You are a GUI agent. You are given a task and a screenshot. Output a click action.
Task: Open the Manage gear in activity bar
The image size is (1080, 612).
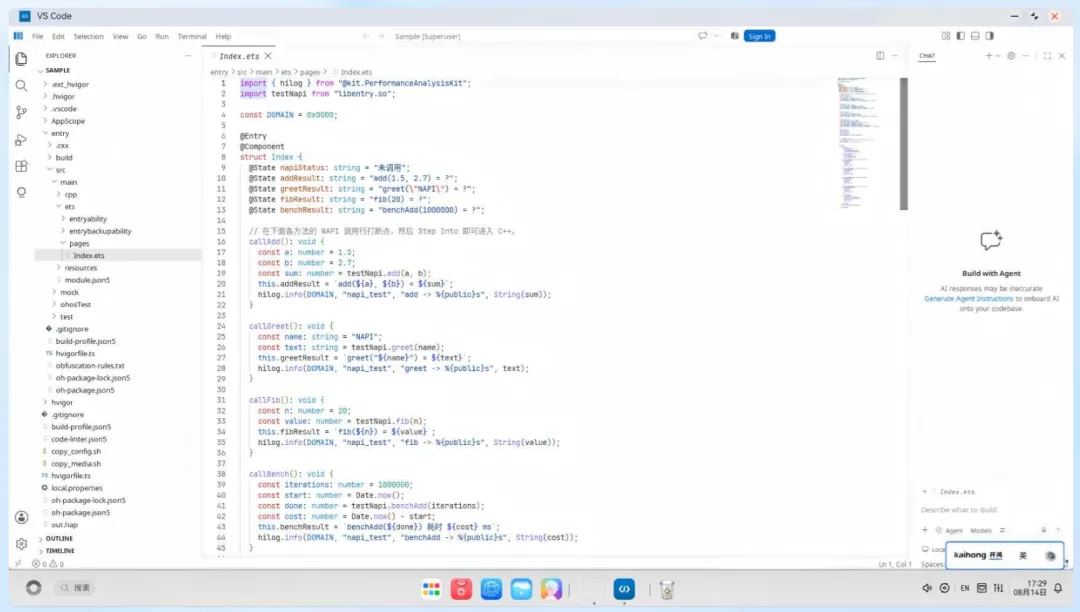pyautogui.click(x=21, y=544)
